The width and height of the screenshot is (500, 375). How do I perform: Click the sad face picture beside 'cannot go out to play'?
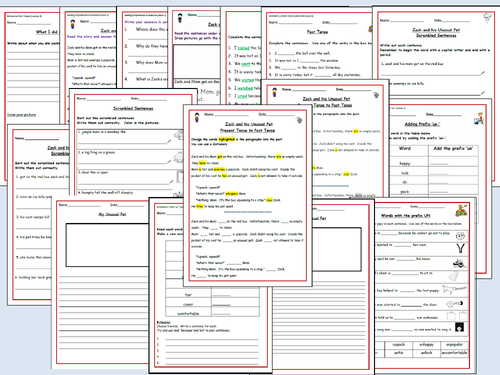pos(460,236)
